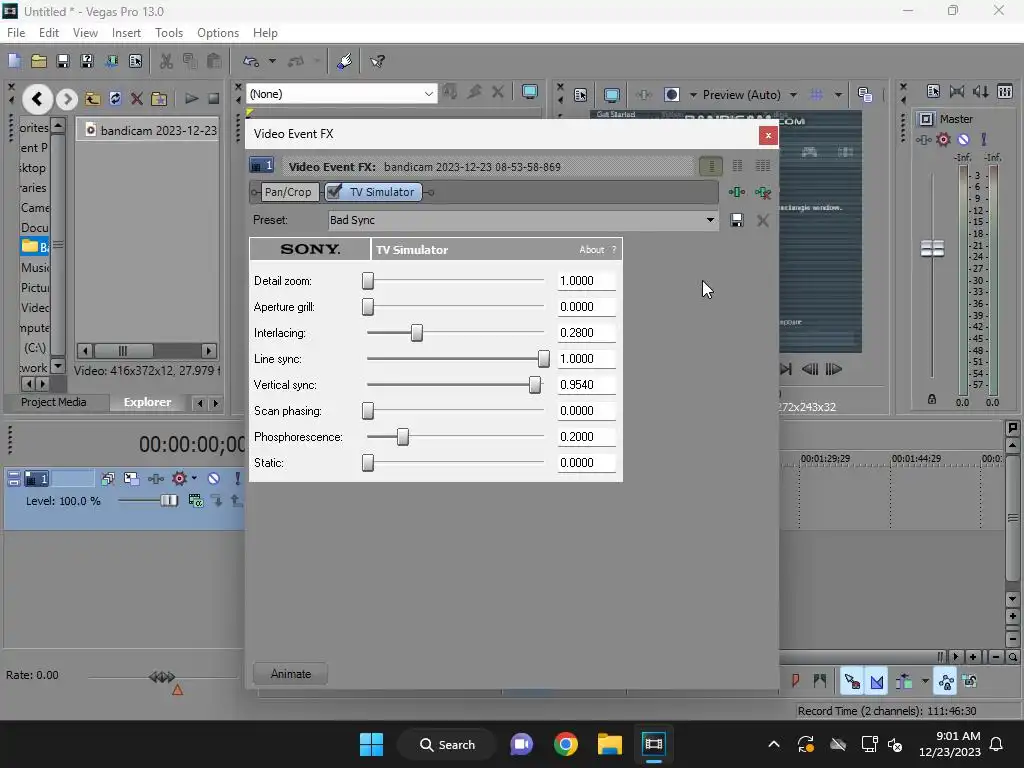Image resolution: width=1024 pixels, height=768 pixels.
Task: Create a new project from toolbar
Action: click(14, 61)
